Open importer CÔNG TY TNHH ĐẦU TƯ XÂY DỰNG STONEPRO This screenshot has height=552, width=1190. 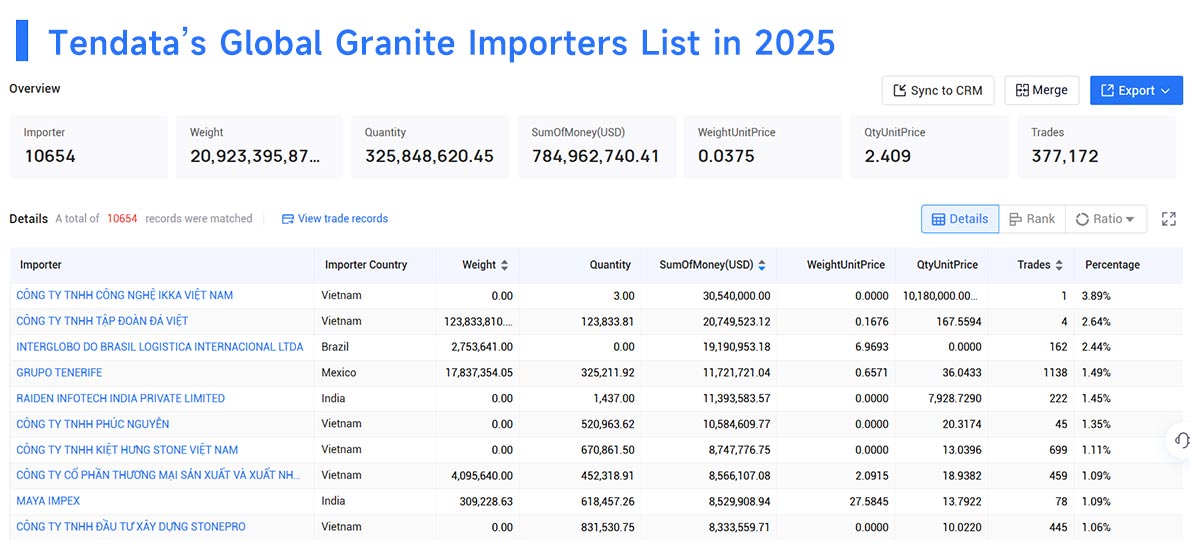131,527
